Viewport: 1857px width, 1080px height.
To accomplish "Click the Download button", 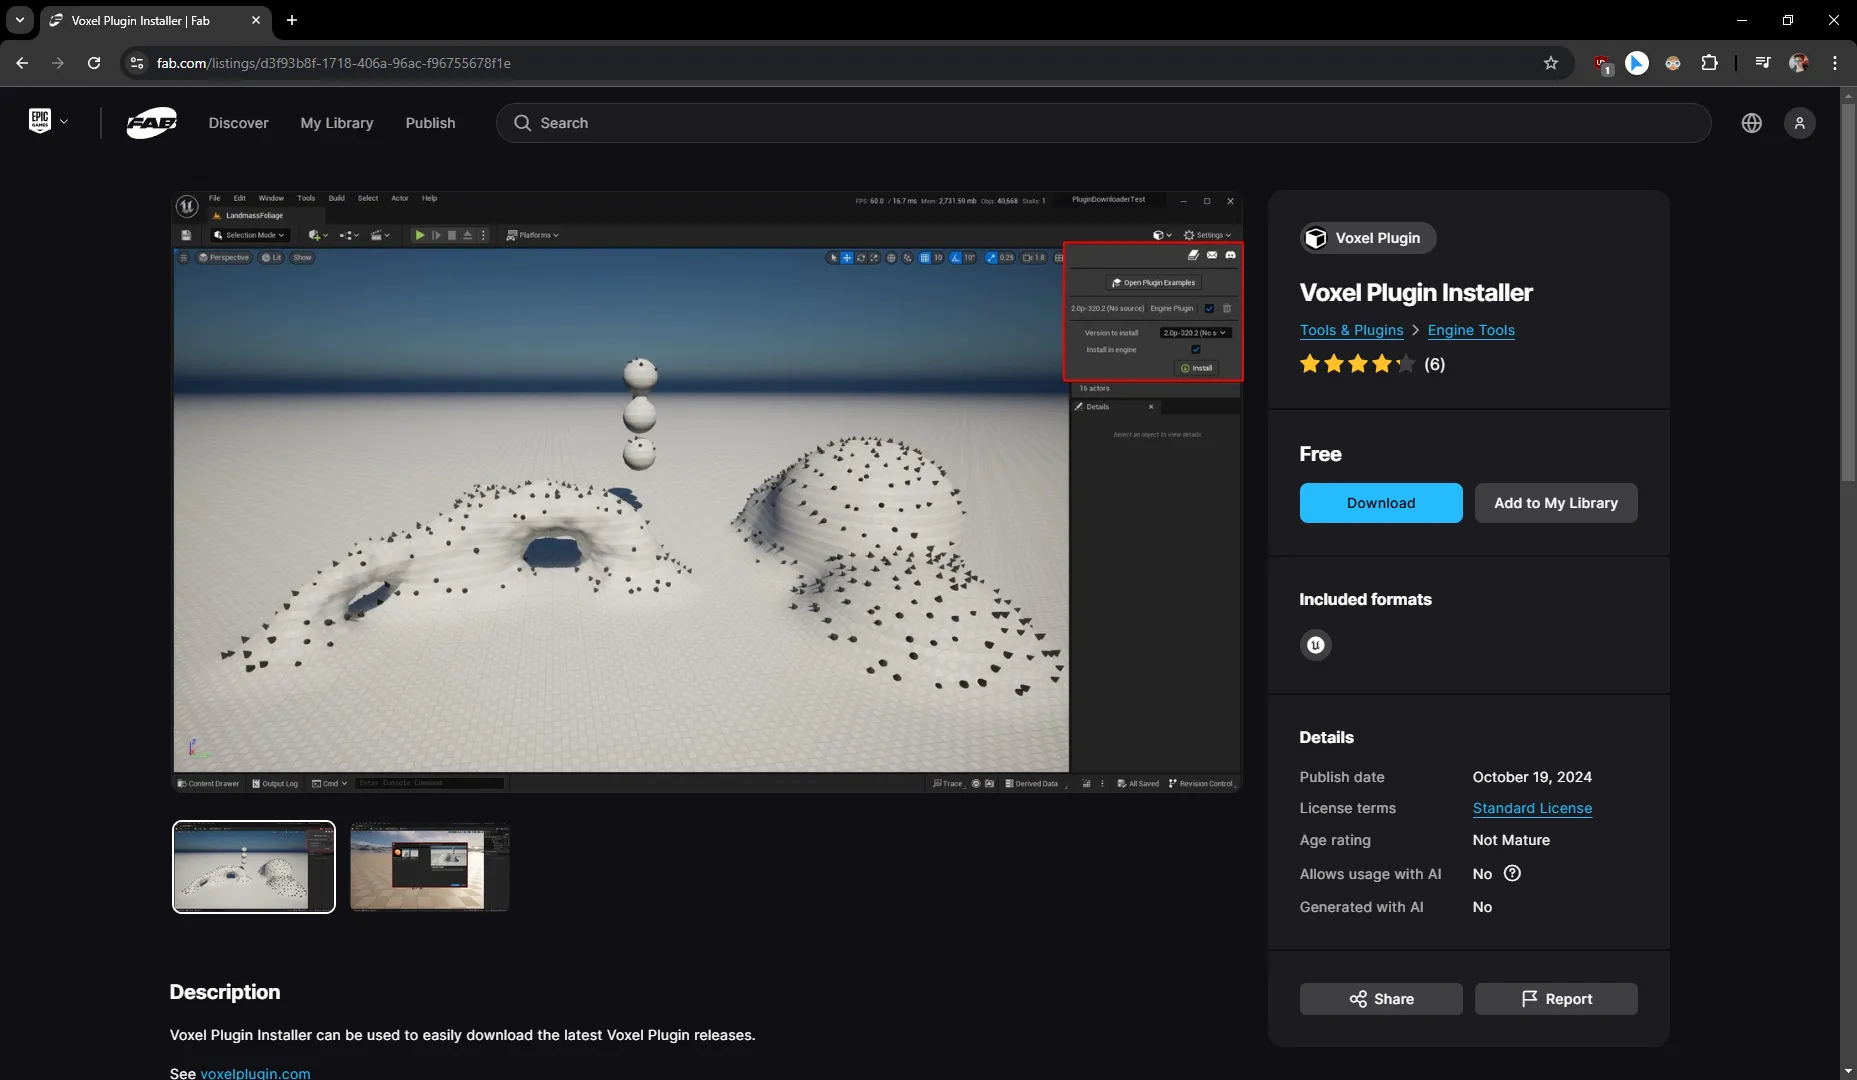I will click(1380, 503).
